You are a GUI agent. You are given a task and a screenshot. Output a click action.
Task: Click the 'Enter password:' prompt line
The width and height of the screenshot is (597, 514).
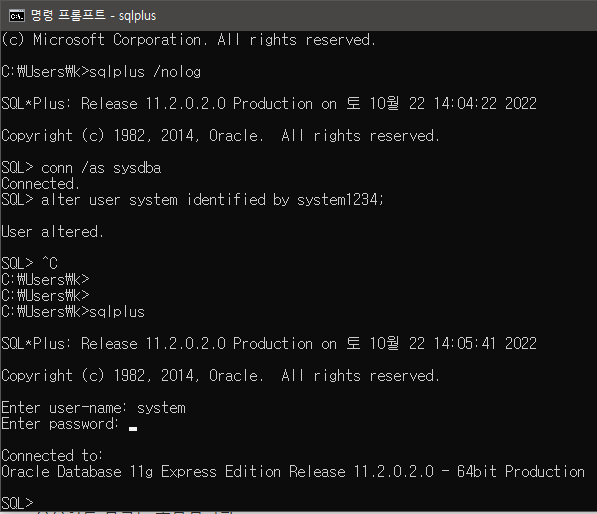coord(69,424)
